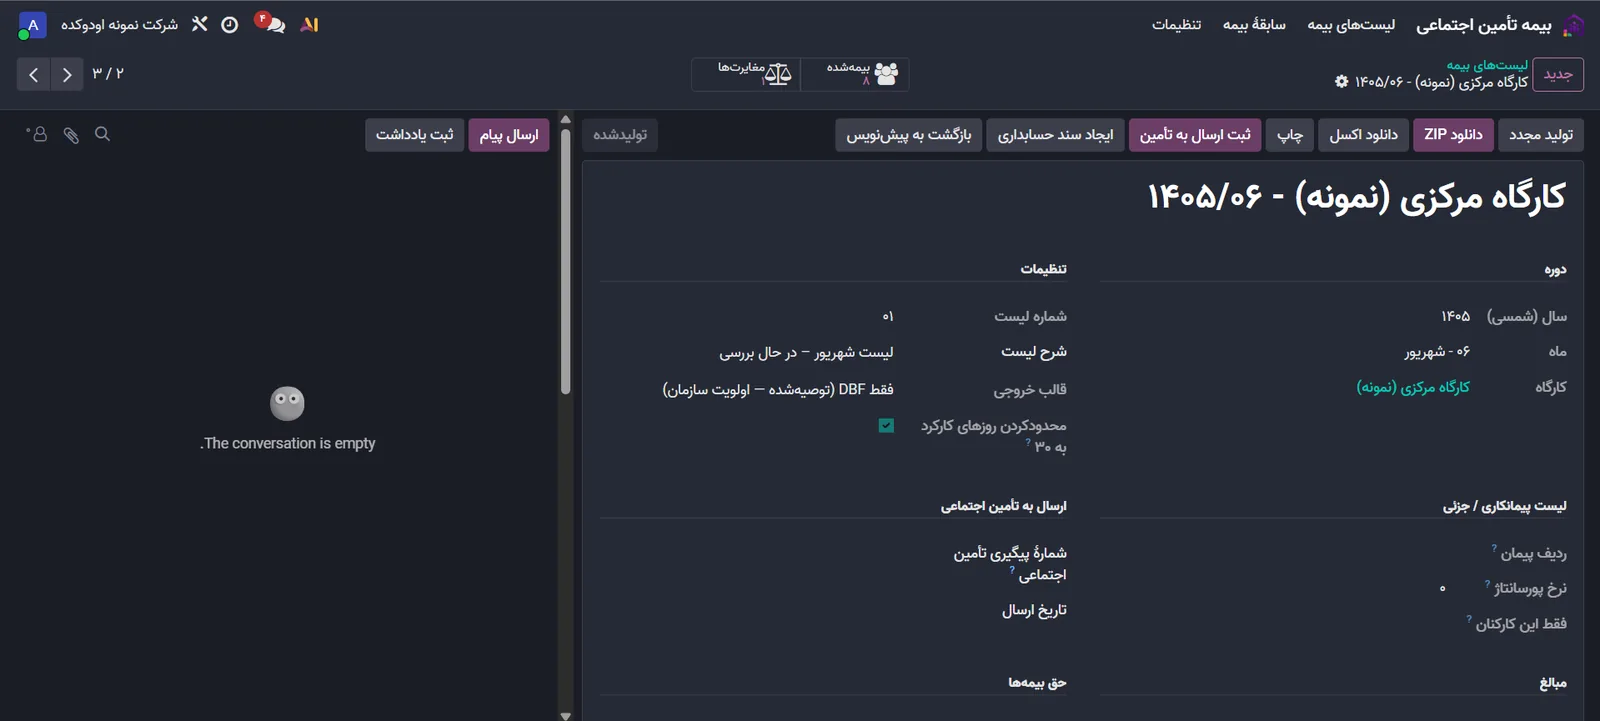Screen dimensions: 1600x721
Task: Click the بیمه تأمین اجتماعی app title
Action: pos(1483,25)
